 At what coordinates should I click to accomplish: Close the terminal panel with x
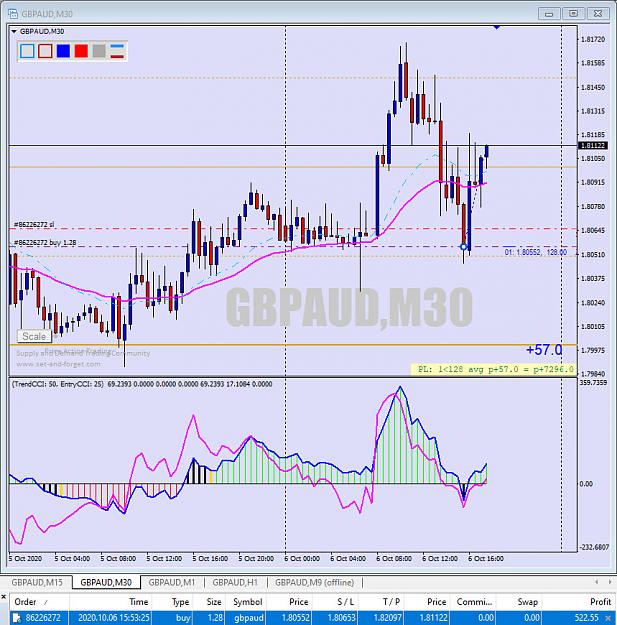(x=4, y=597)
